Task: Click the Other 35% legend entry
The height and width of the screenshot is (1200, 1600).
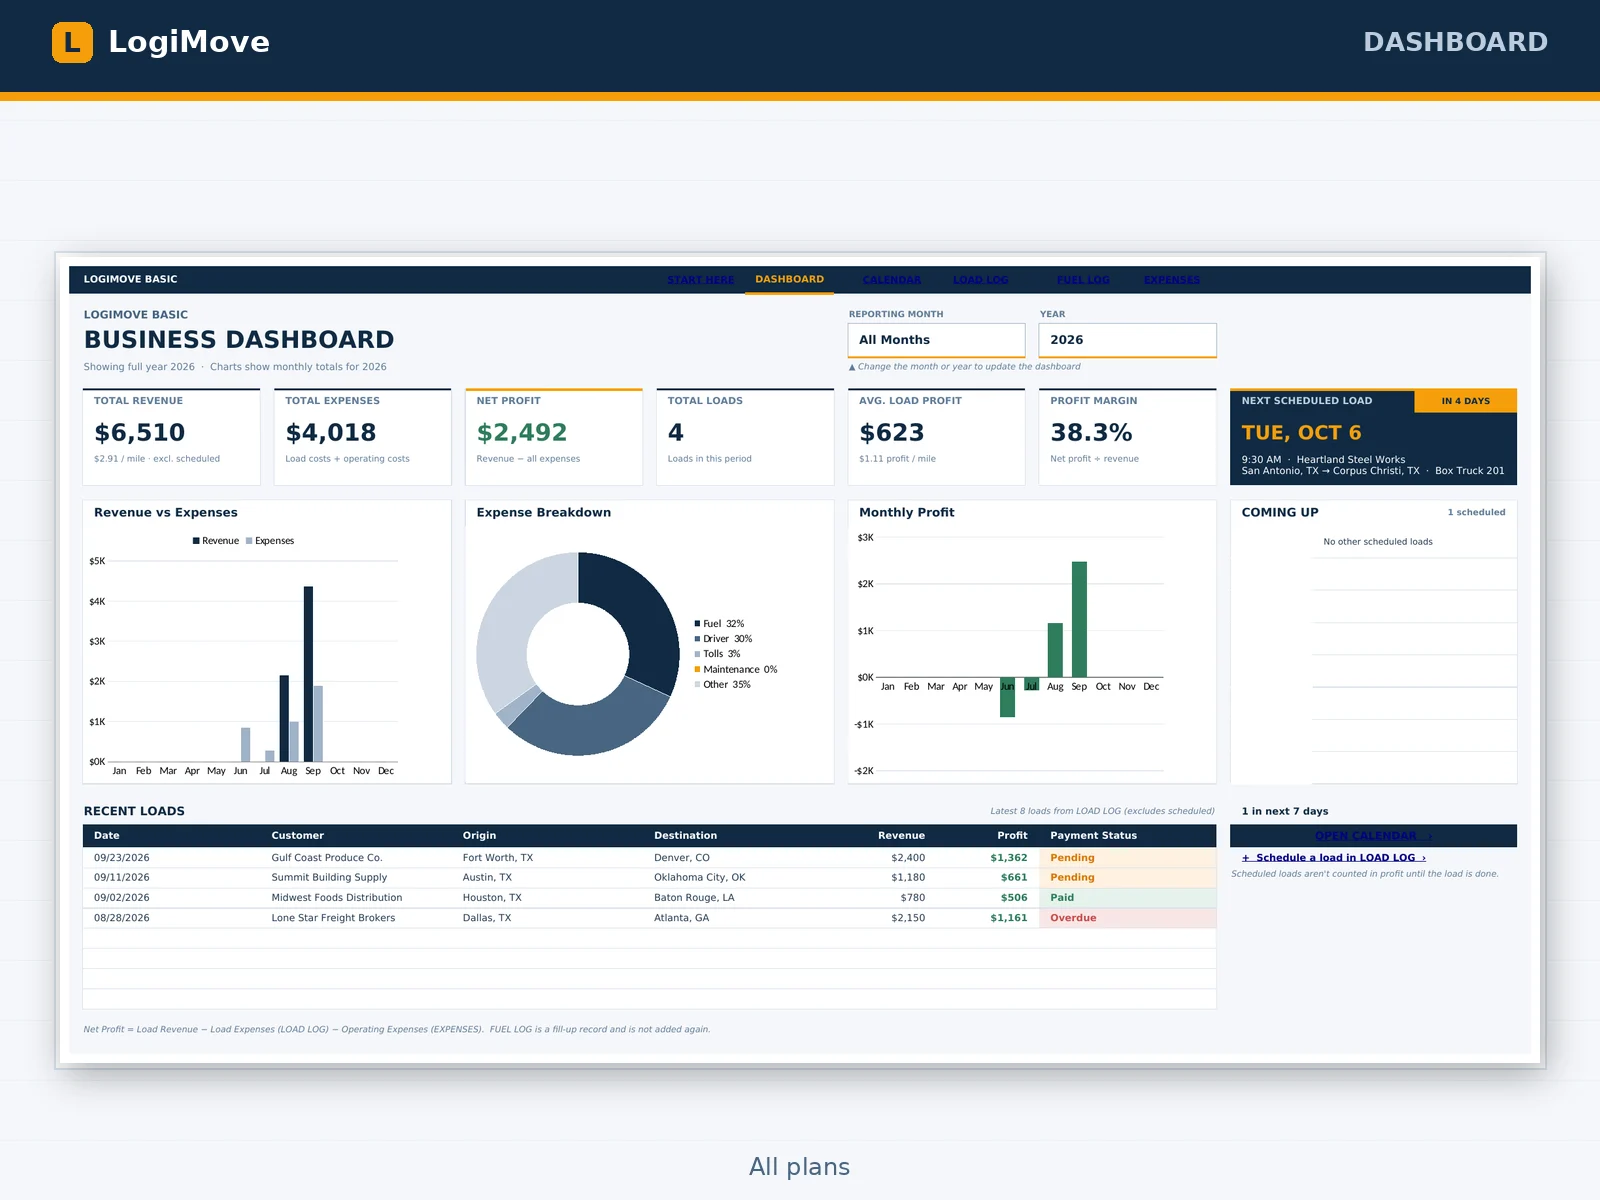Action: tap(723, 685)
